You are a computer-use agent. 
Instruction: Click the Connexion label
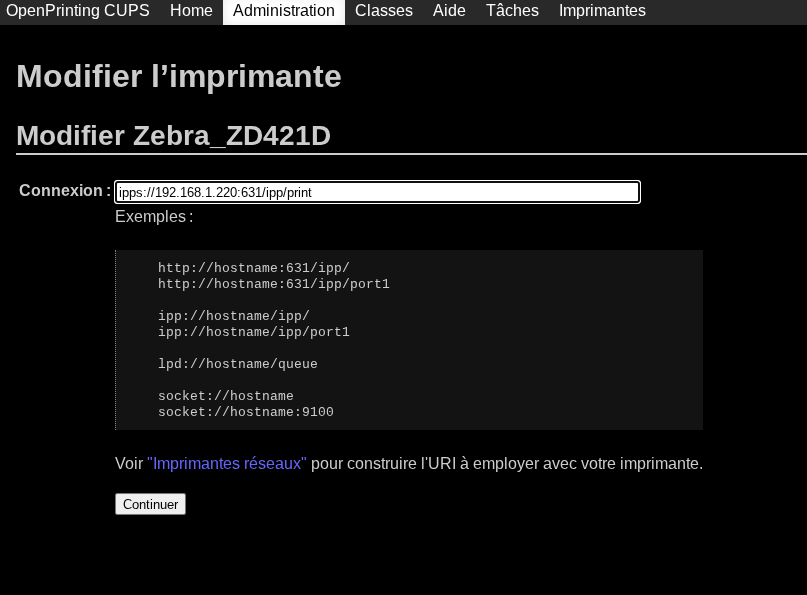pos(65,190)
